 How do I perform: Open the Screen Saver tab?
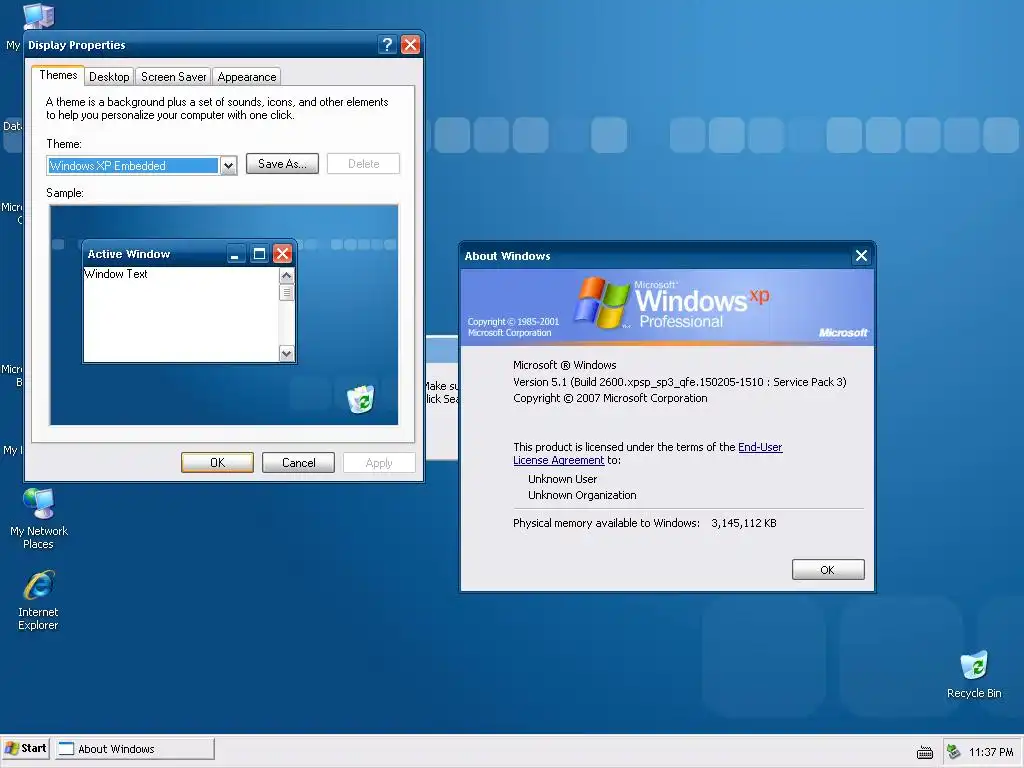(173, 76)
